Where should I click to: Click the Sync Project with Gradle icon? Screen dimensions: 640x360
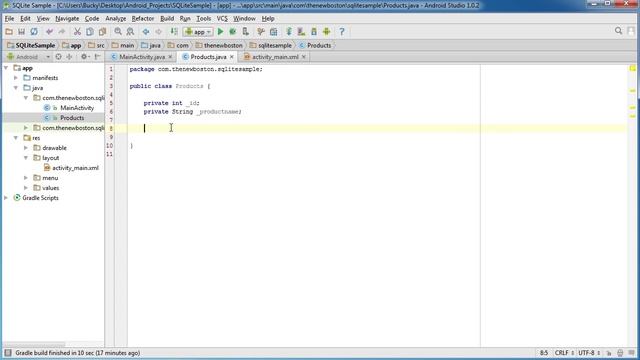(x=289, y=31)
